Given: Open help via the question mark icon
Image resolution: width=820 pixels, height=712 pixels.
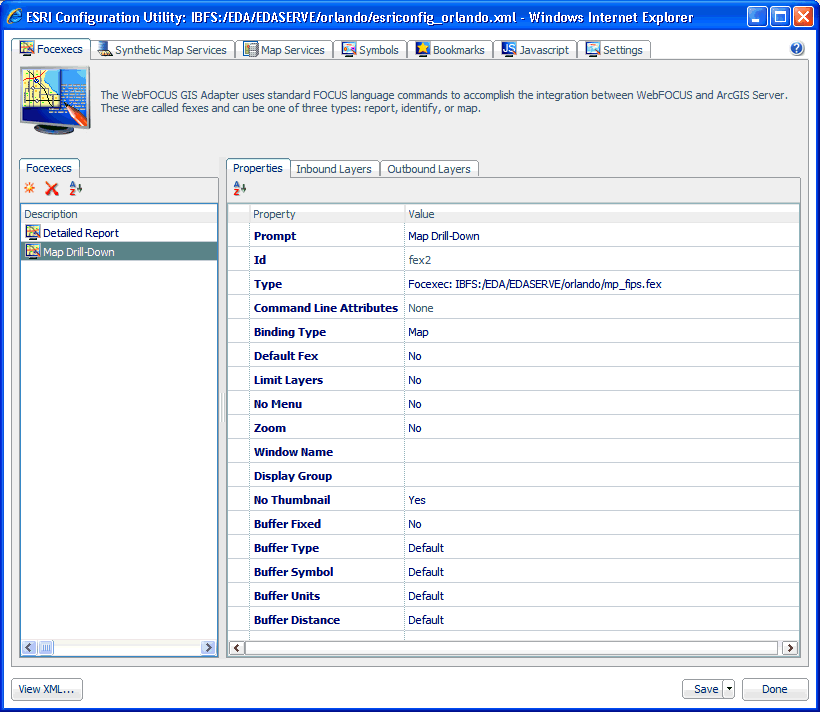Looking at the screenshot, I should point(796,49).
